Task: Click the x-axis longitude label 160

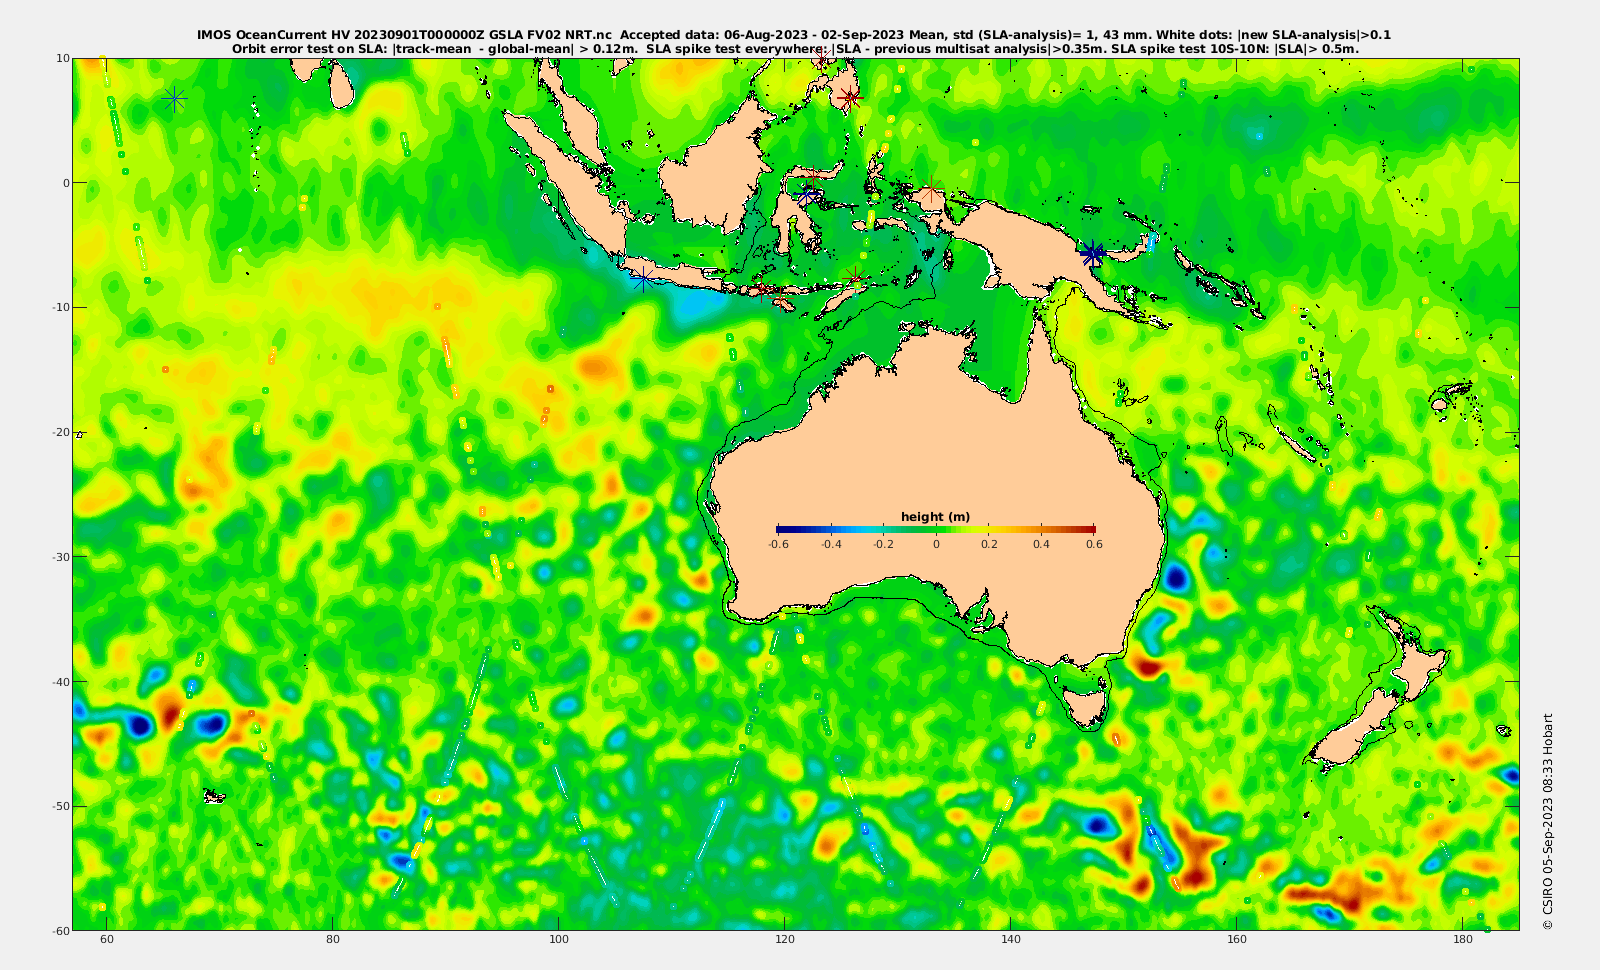Action: click(x=1237, y=939)
